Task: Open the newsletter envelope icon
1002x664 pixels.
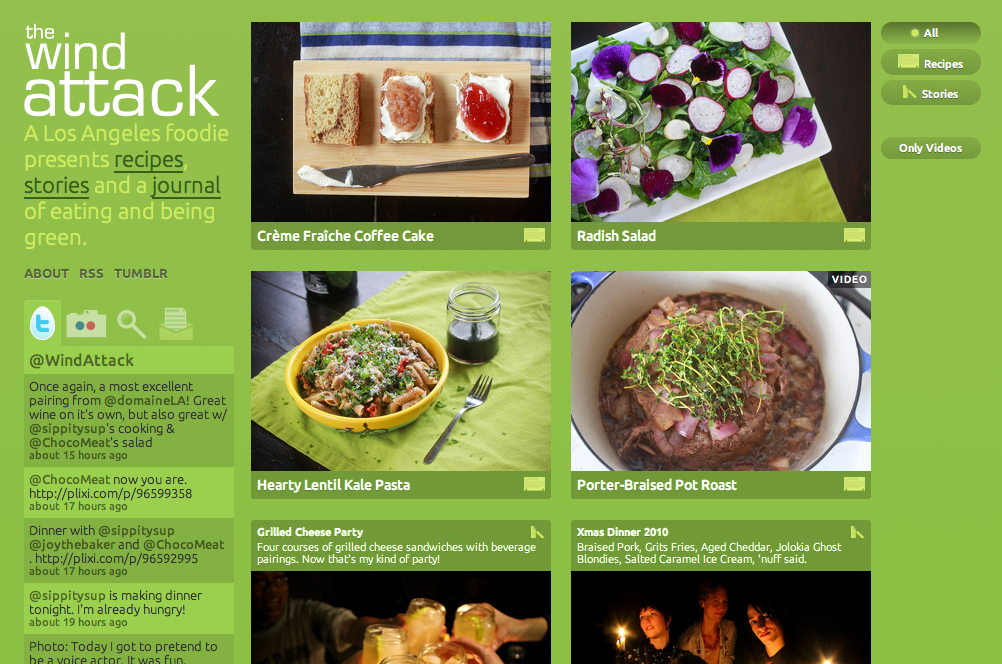Action: point(176,323)
